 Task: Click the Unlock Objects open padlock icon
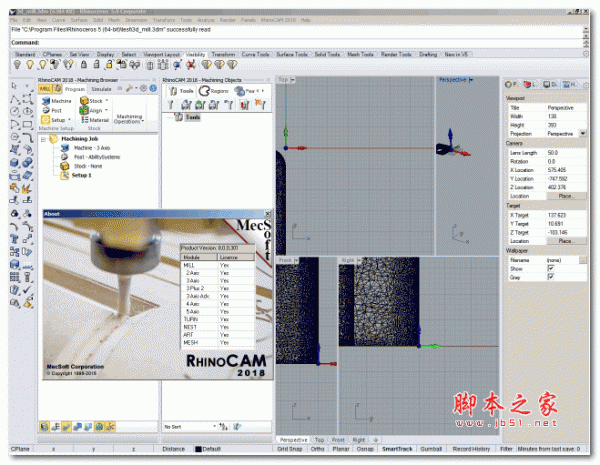96,65
